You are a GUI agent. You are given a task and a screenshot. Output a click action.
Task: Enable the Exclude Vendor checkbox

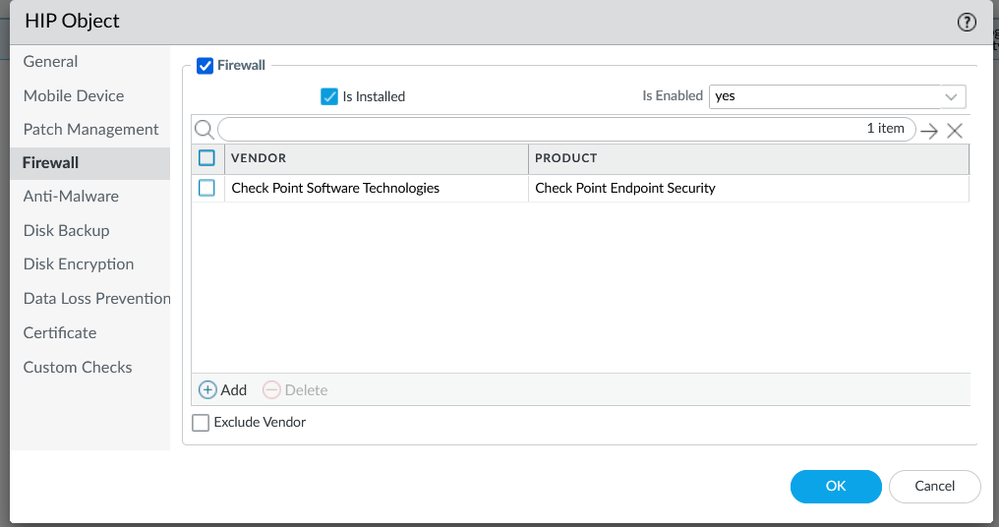201,423
